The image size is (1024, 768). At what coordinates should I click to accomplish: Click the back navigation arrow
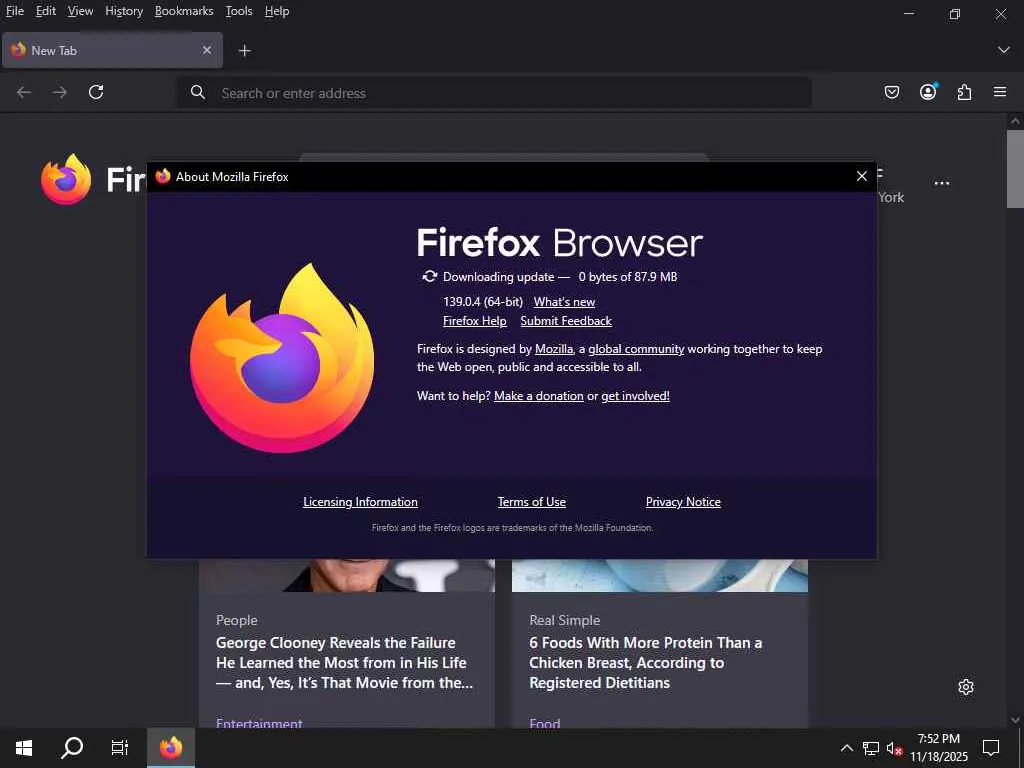point(24,93)
